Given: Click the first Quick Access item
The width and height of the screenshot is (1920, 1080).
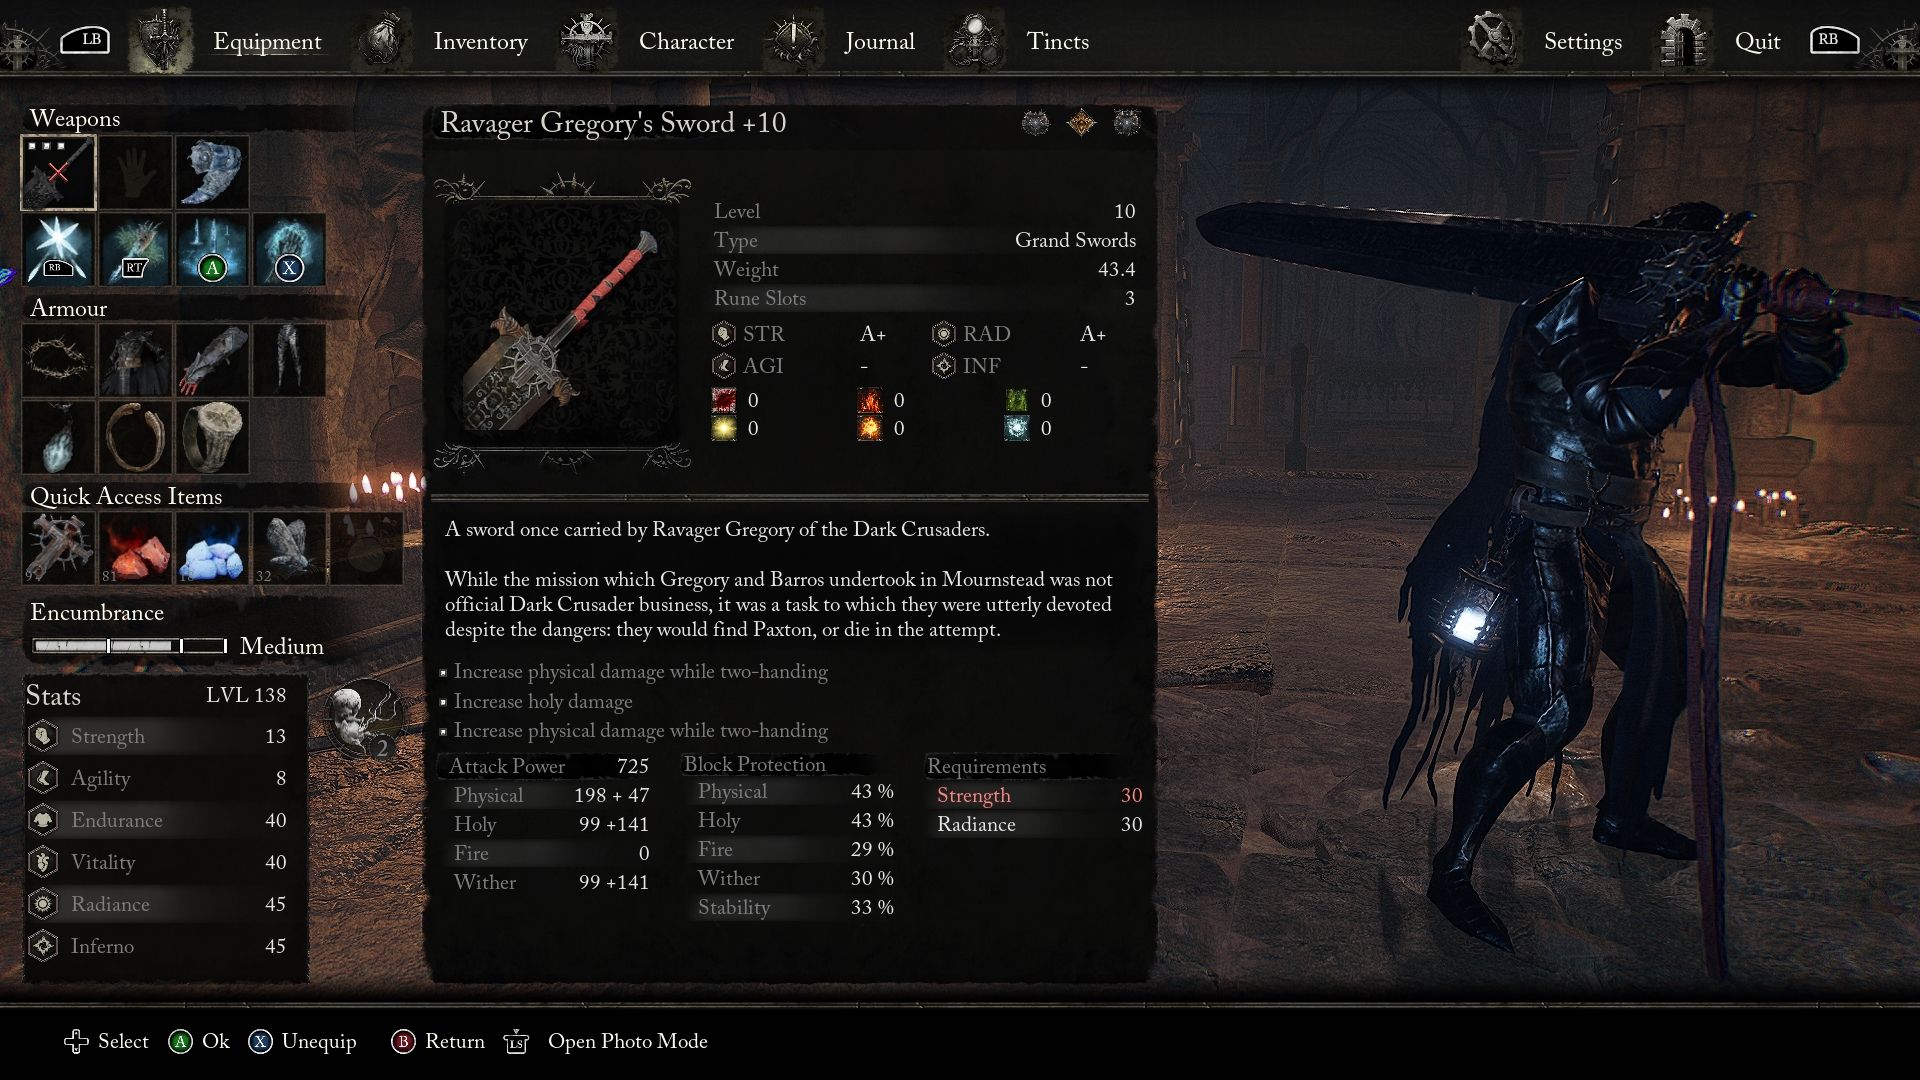Looking at the screenshot, I should [58, 546].
